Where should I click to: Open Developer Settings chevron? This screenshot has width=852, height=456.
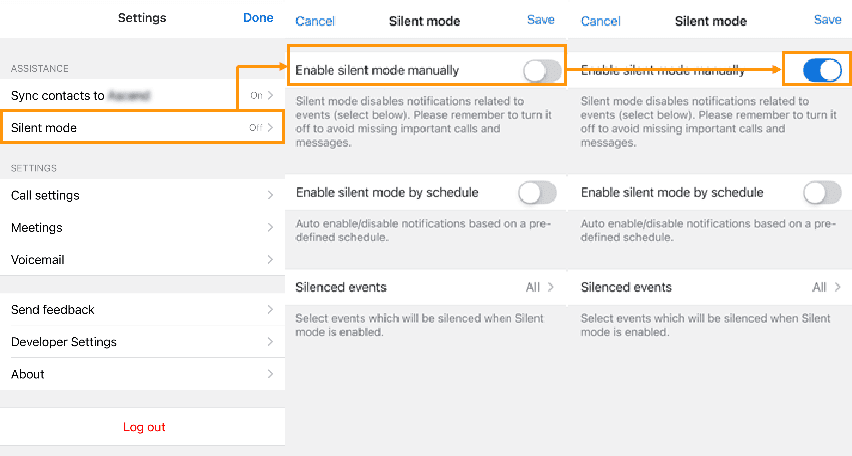pyautogui.click(x=270, y=342)
